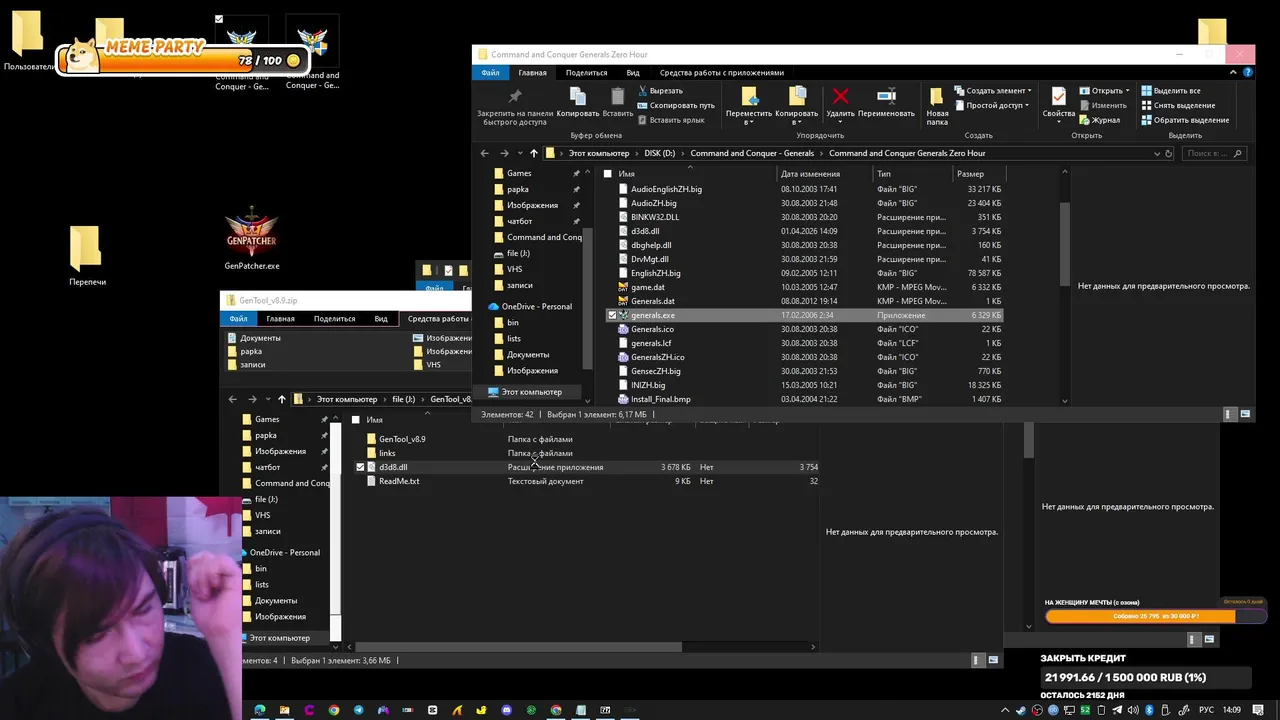Go back in the Zero Hour window

[485, 153]
